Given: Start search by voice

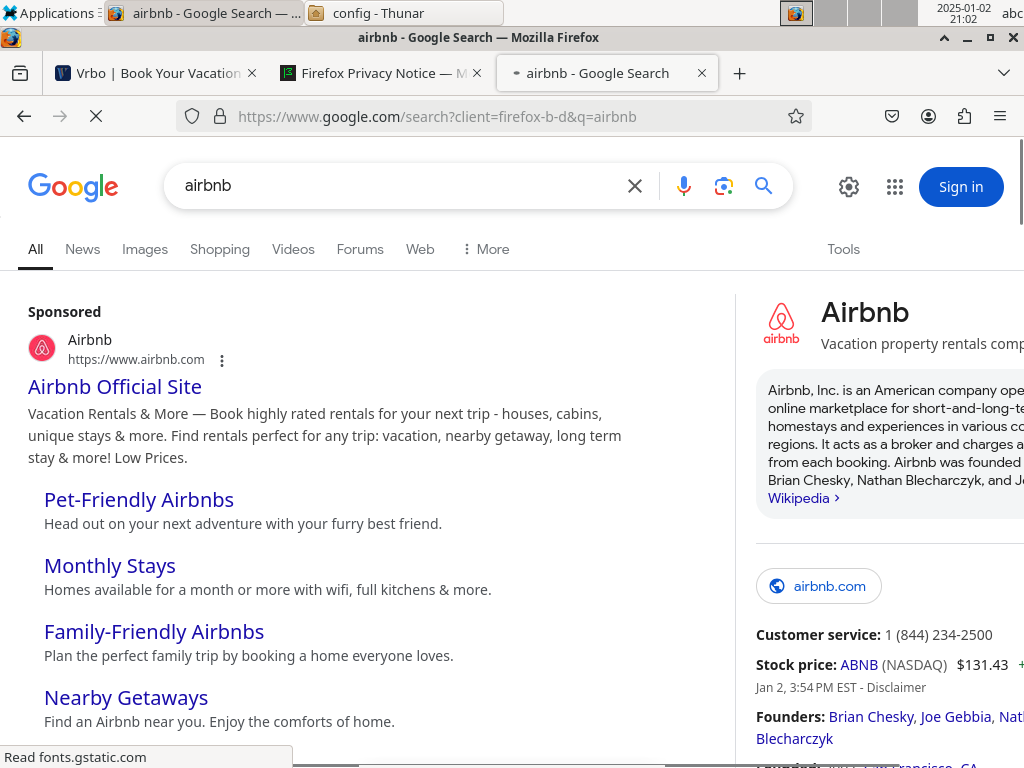Looking at the screenshot, I should [x=684, y=186].
